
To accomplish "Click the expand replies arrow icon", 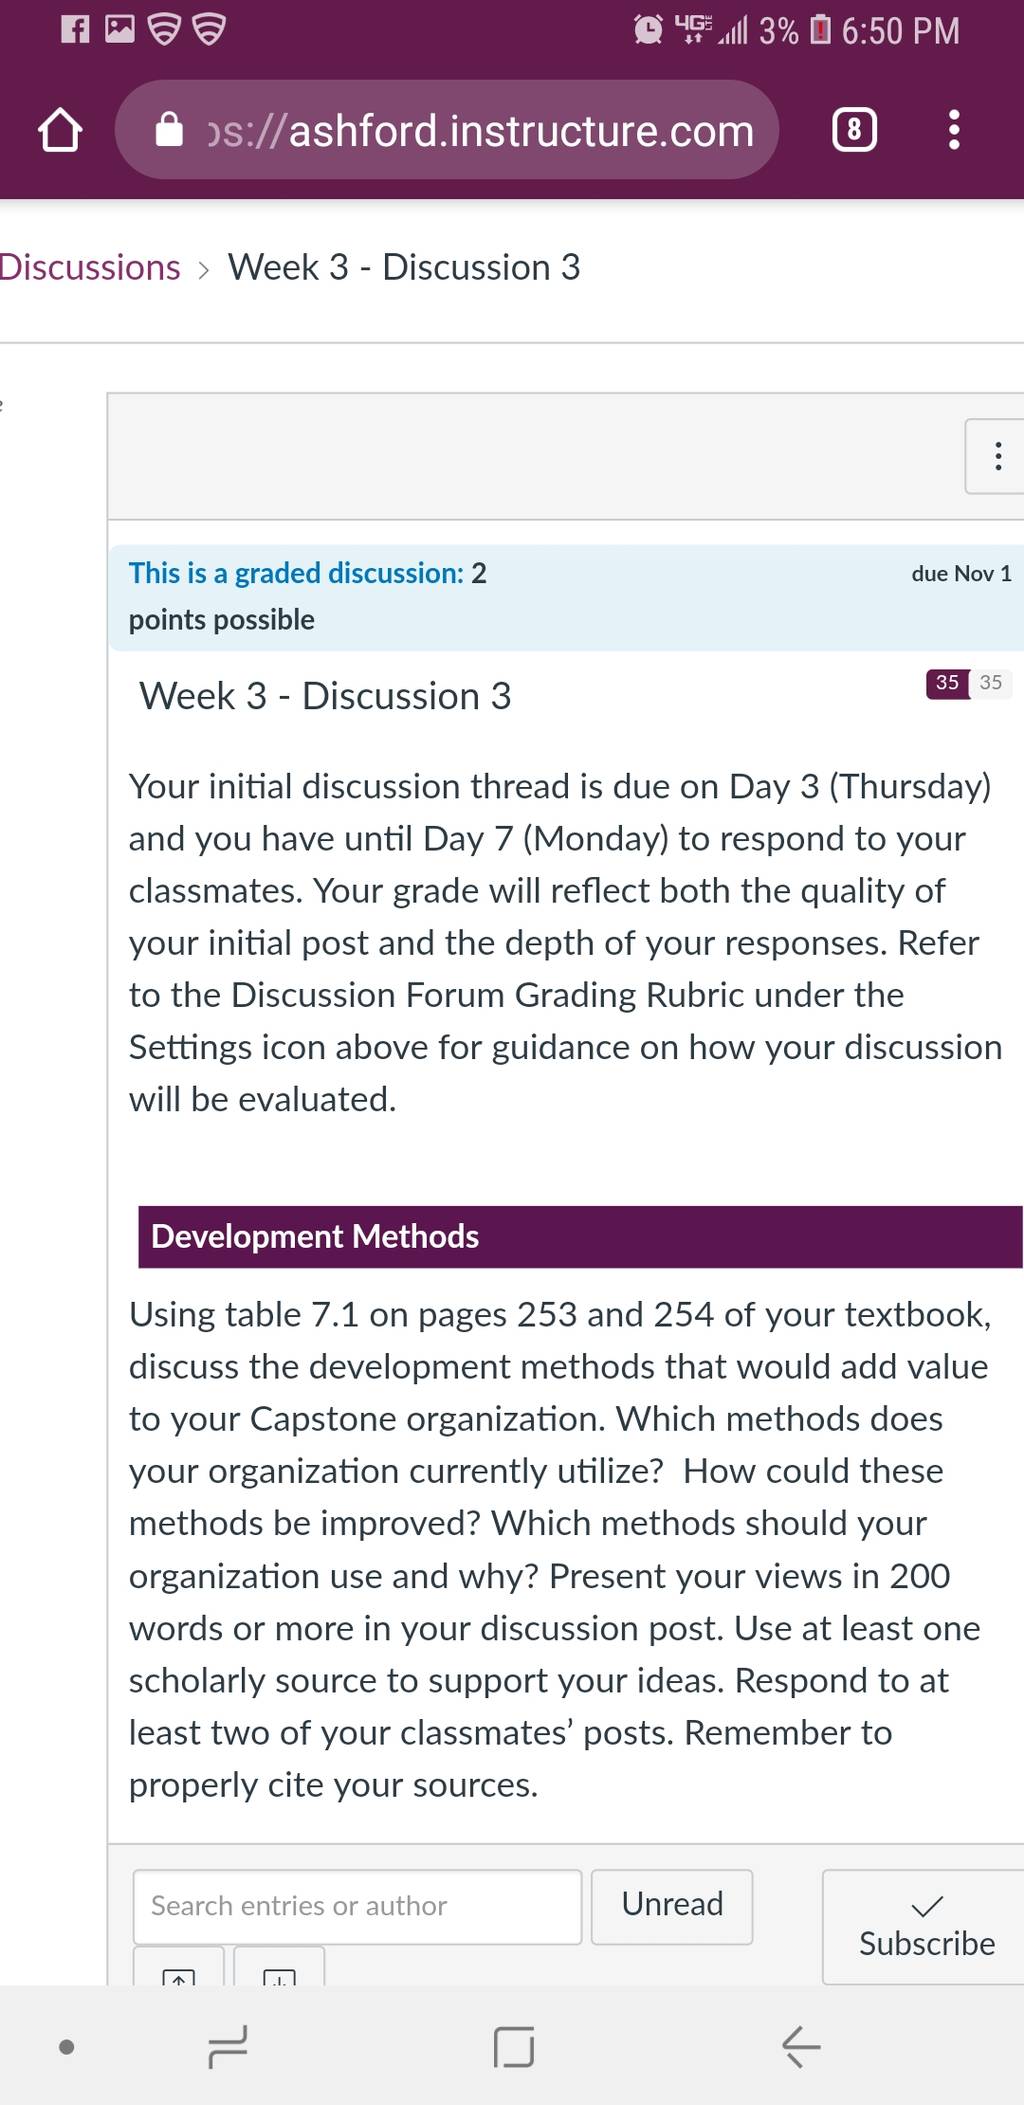I will click(279, 1970).
